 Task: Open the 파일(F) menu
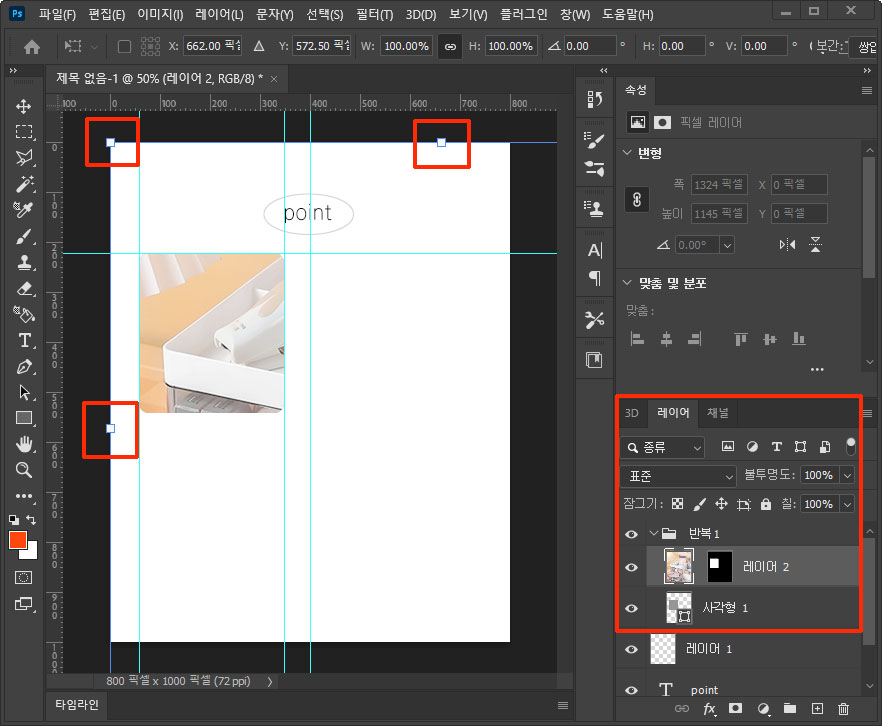coord(57,14)
